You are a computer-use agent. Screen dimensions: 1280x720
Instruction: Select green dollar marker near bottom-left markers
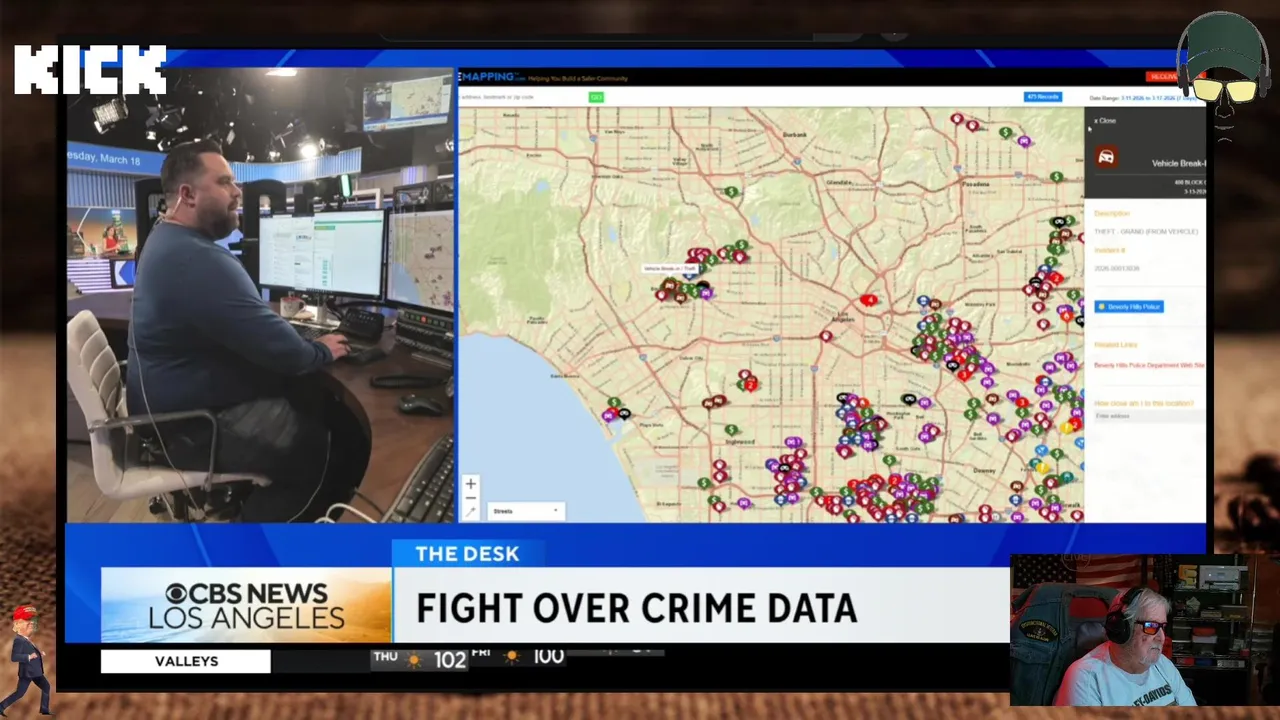(x=704, y=483)
